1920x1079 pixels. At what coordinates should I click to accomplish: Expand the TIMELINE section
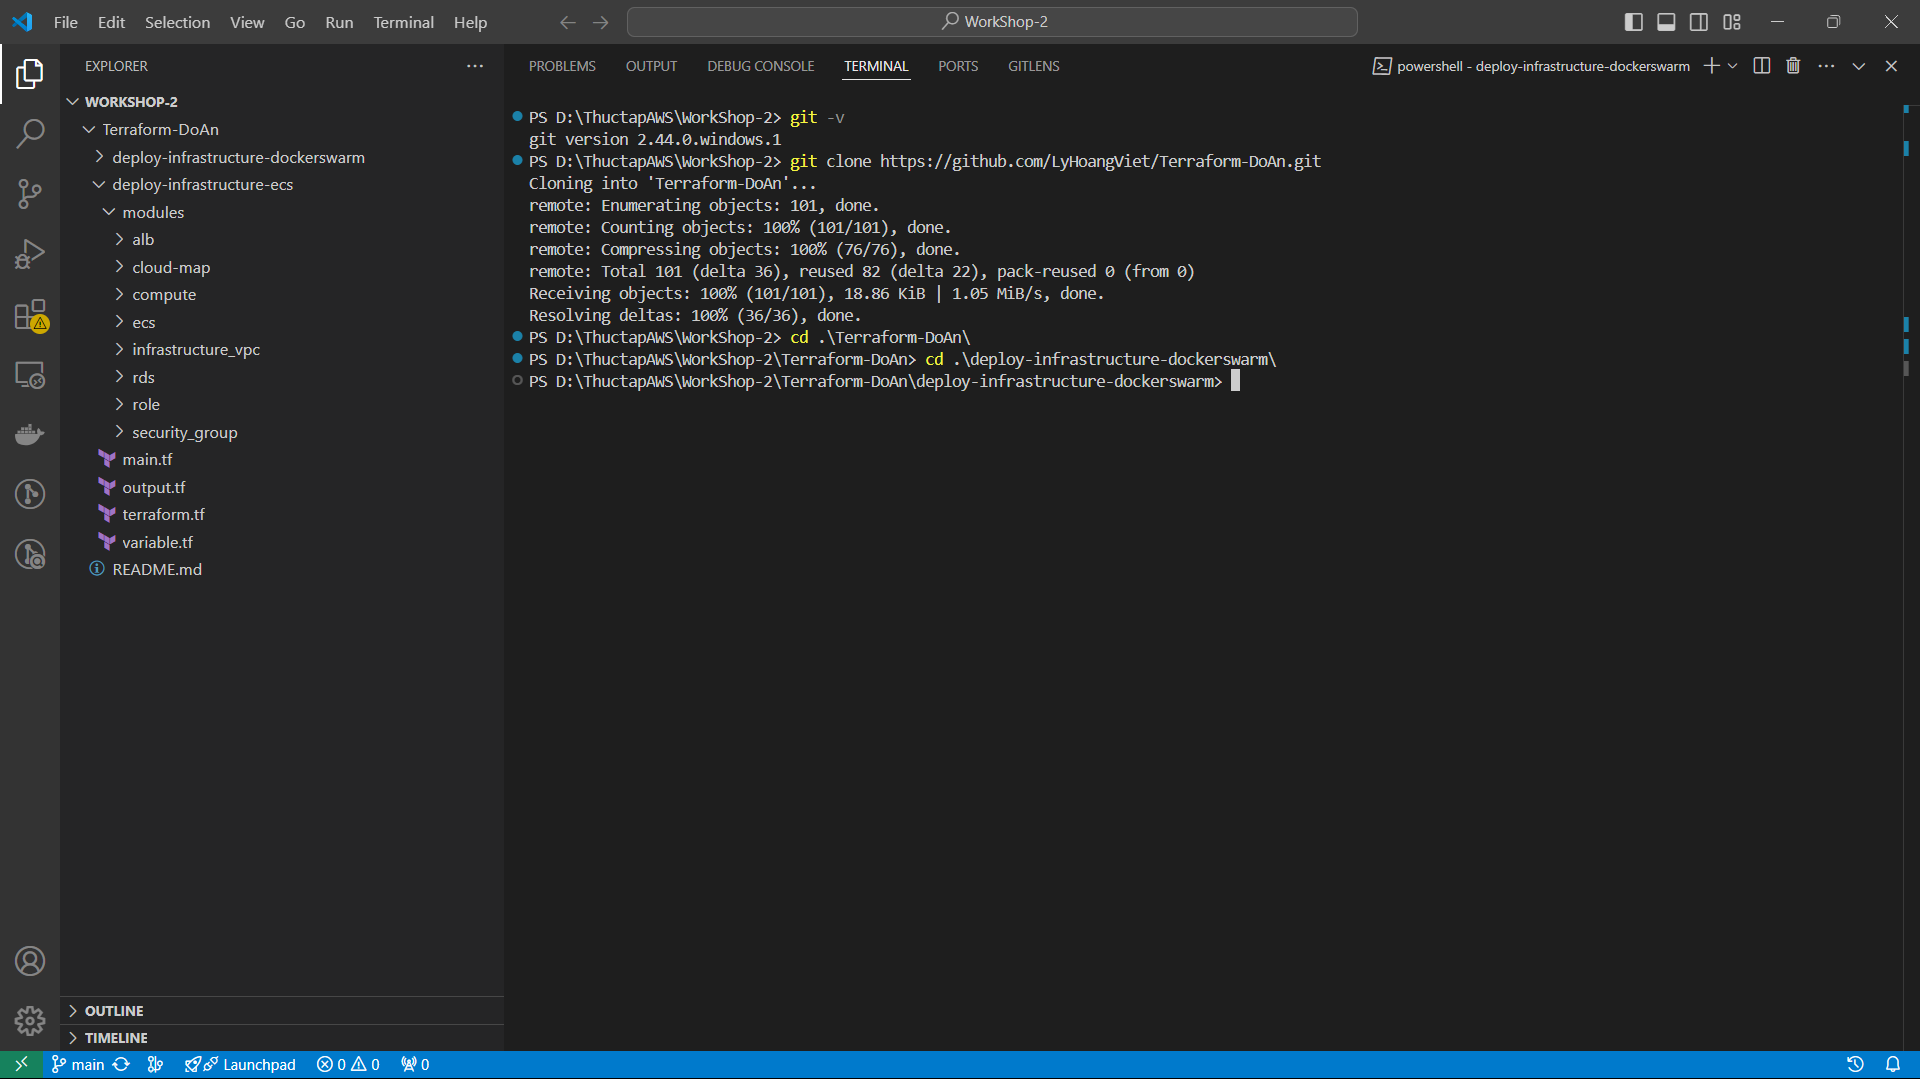[115, 1038]
